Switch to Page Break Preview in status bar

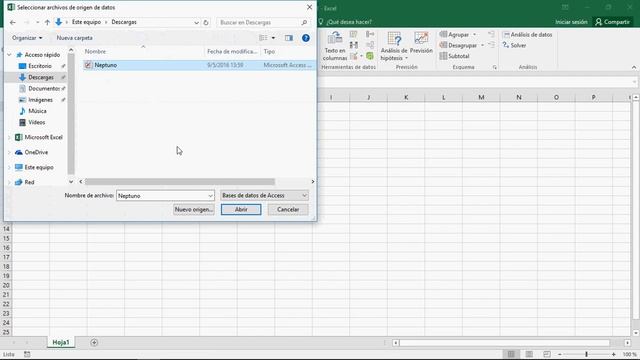(x=547, y=354)
